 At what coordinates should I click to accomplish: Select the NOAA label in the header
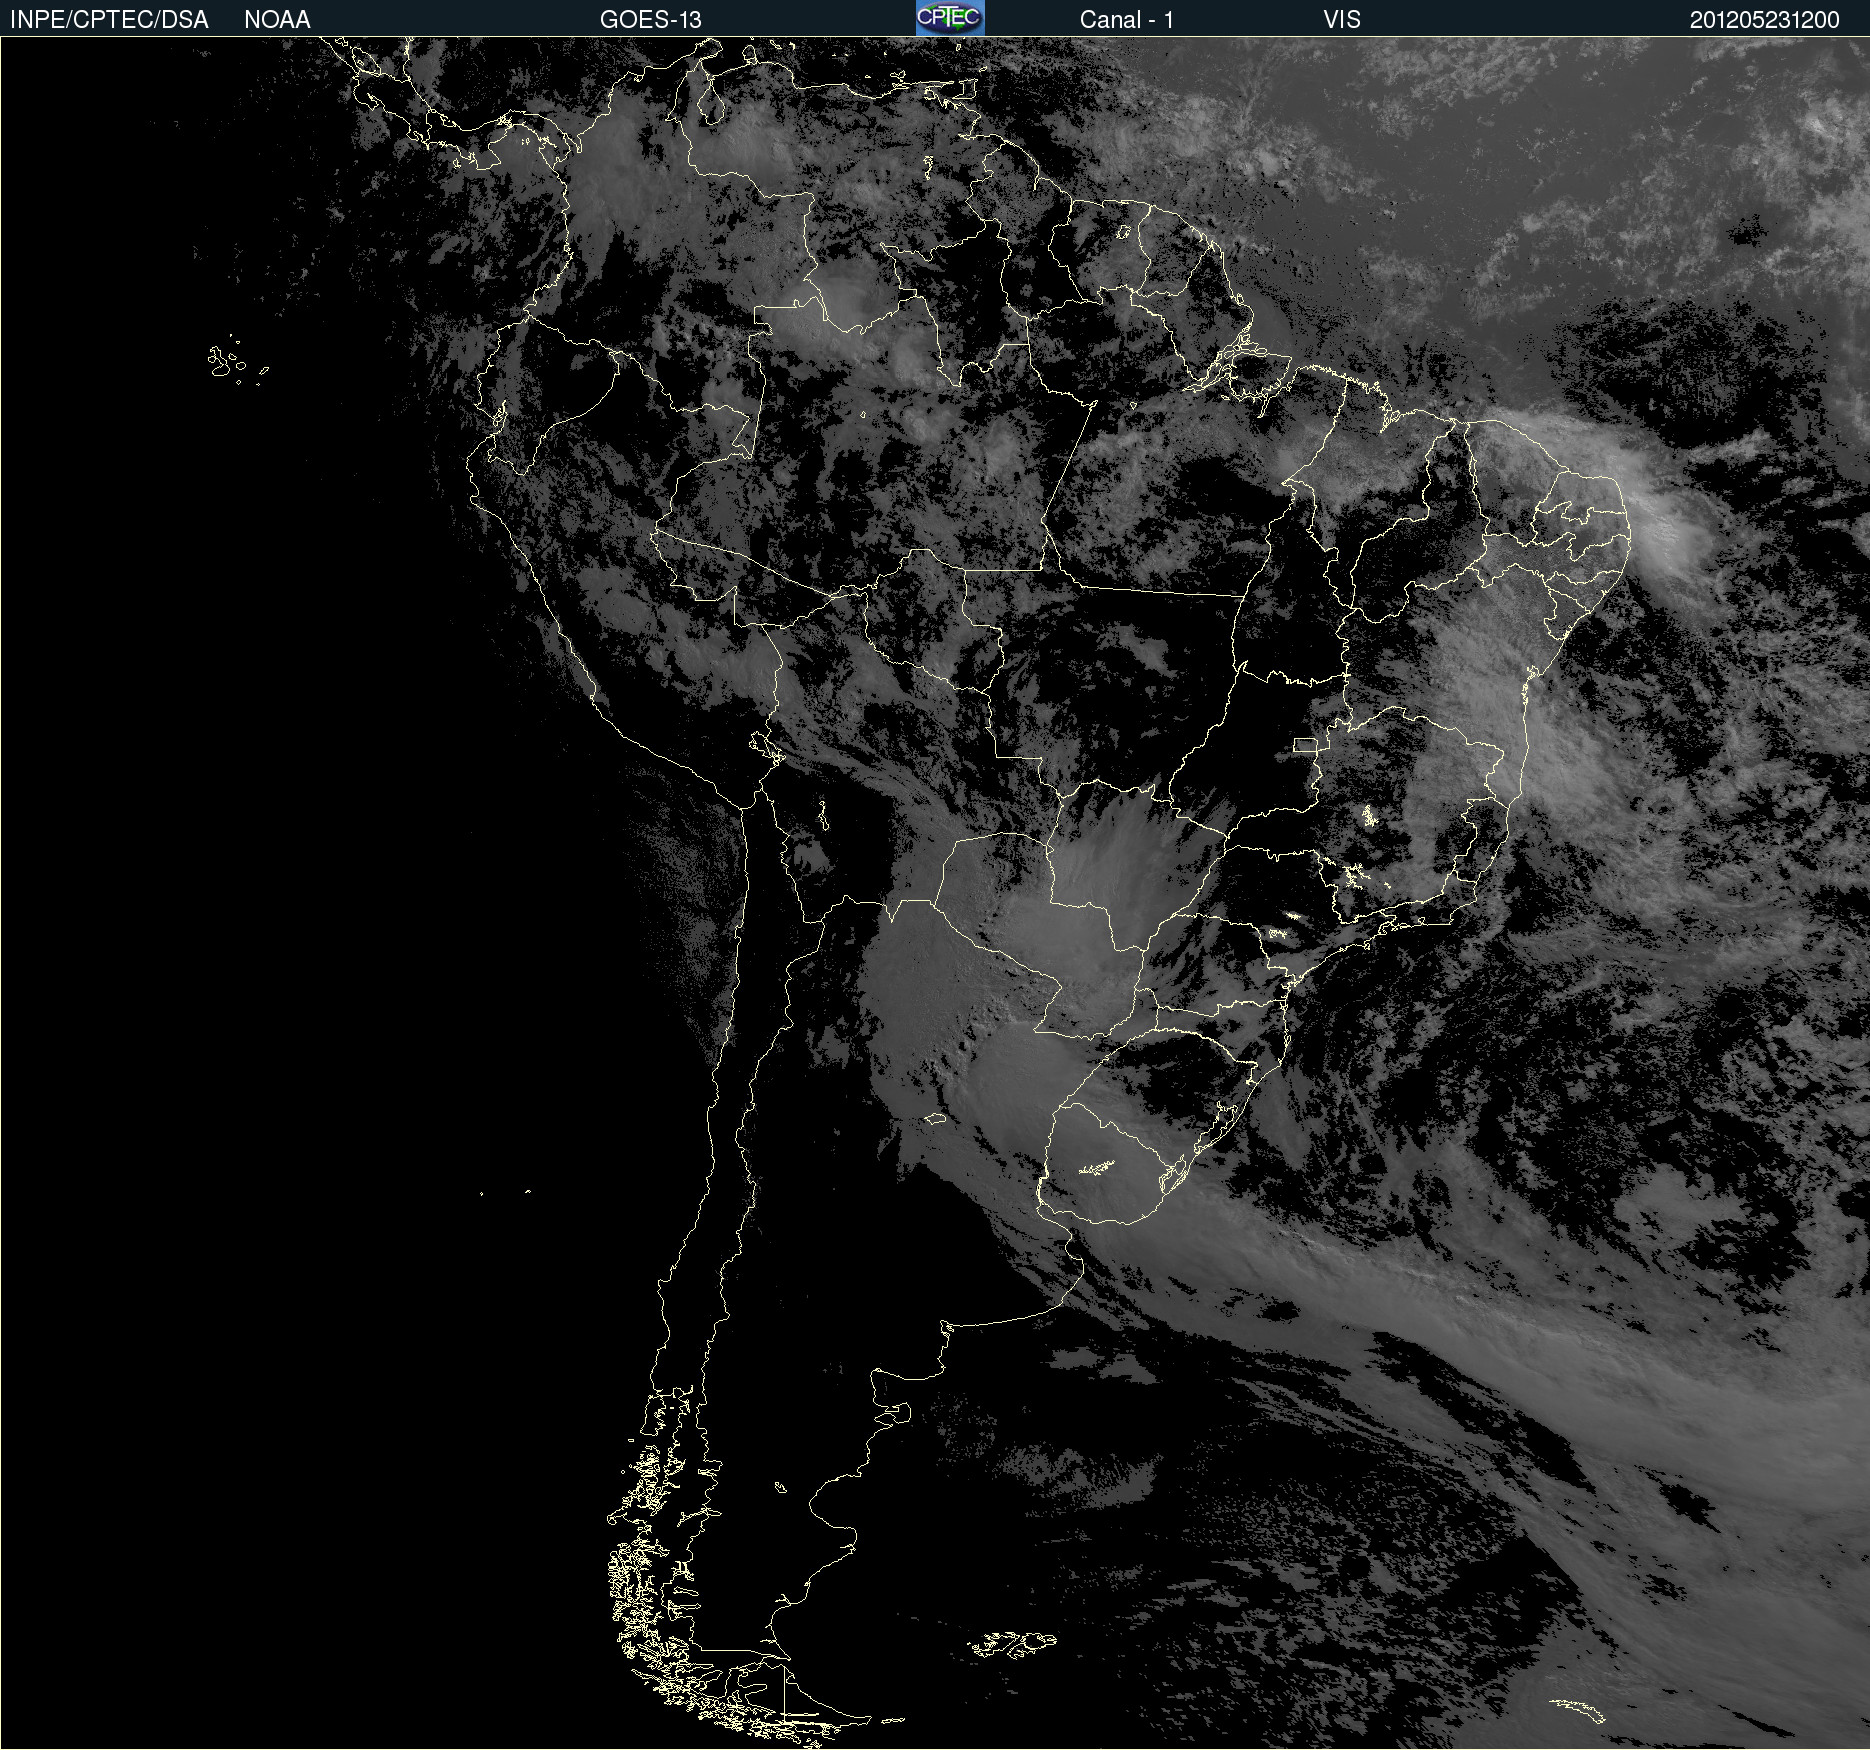pyautogui.click(x=277, y=20)
